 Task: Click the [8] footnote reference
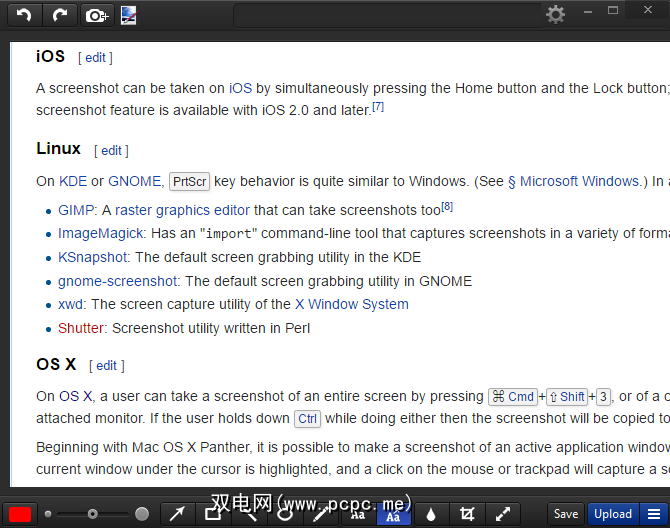[447, 207]
